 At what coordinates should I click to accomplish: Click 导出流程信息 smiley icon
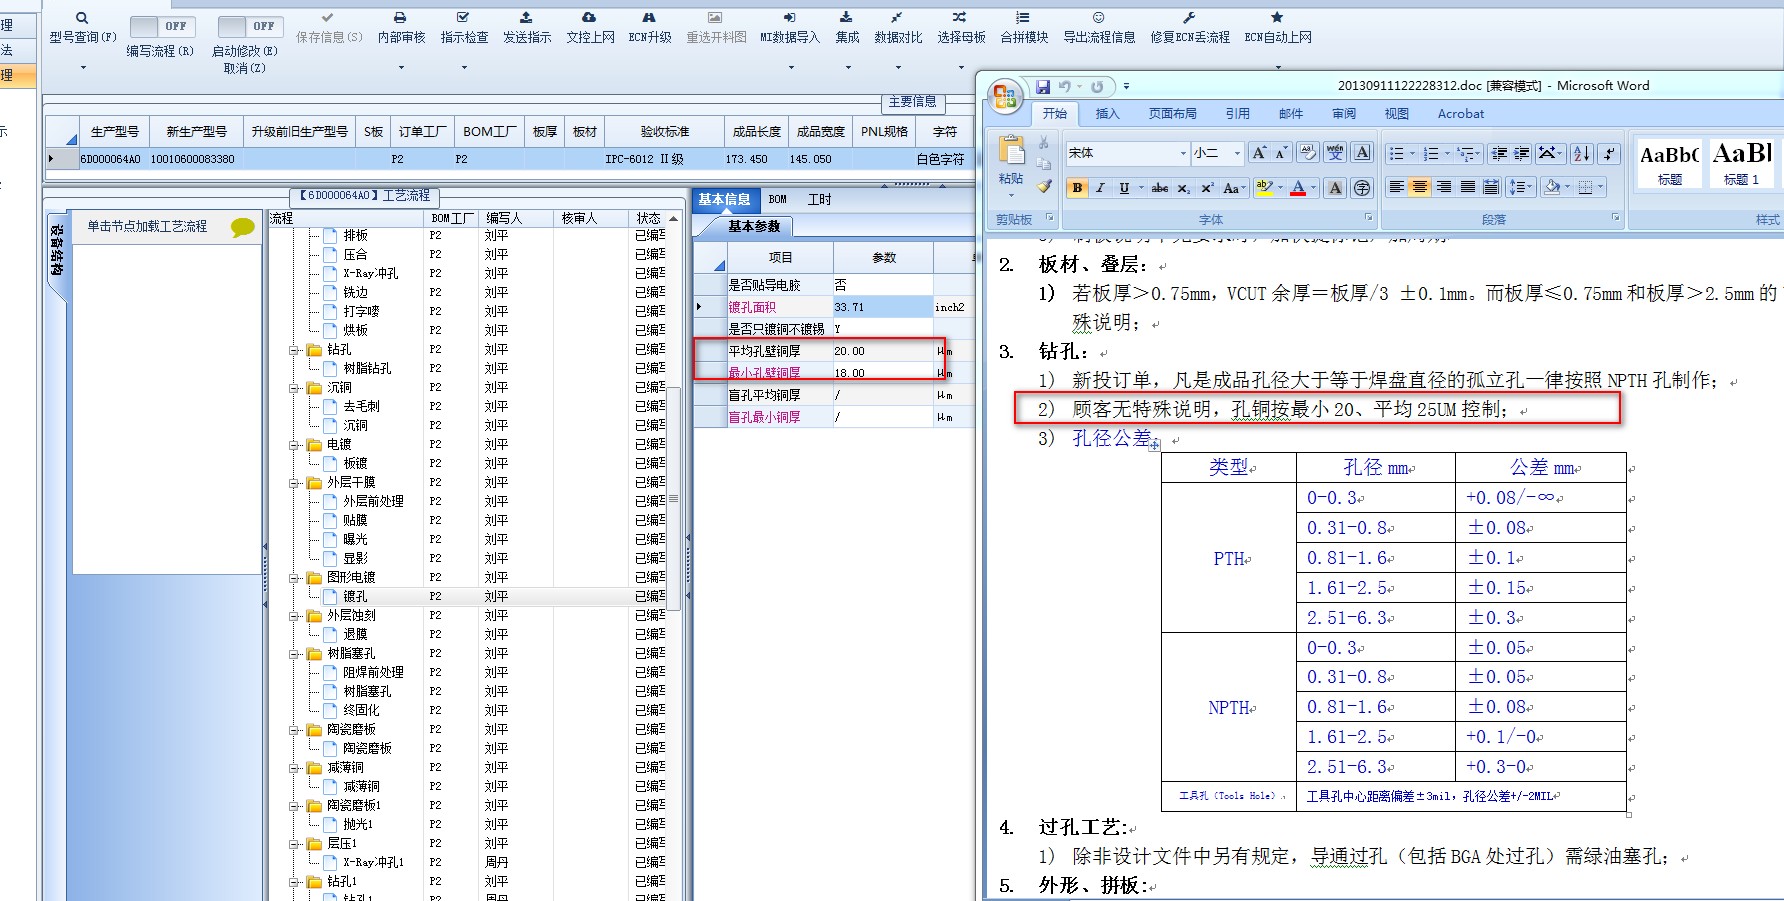tap(1099, 18)
